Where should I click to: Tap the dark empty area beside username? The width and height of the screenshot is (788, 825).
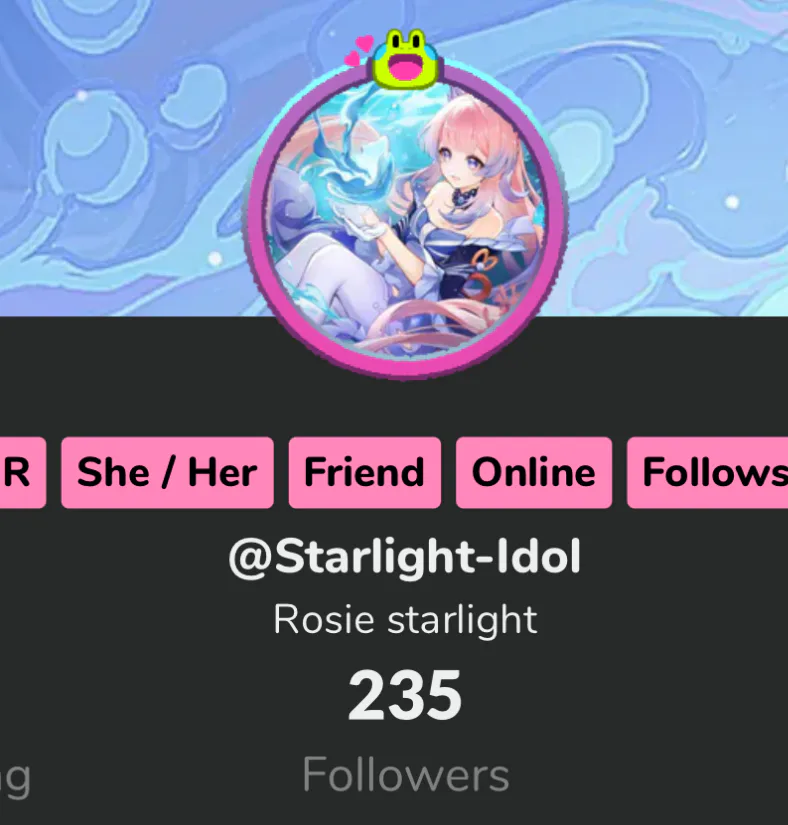click(684, 558)
